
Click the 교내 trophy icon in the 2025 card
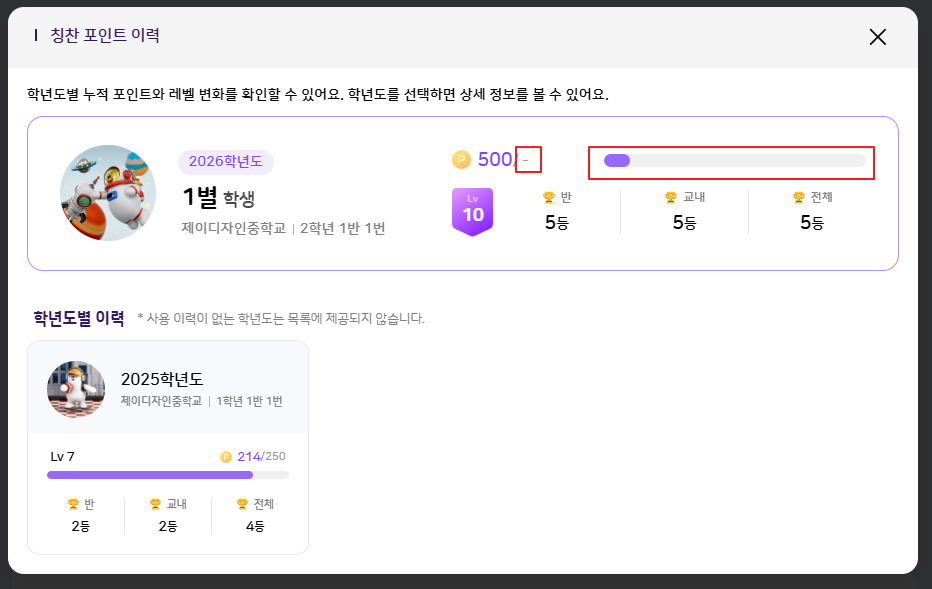coord(155,504)
